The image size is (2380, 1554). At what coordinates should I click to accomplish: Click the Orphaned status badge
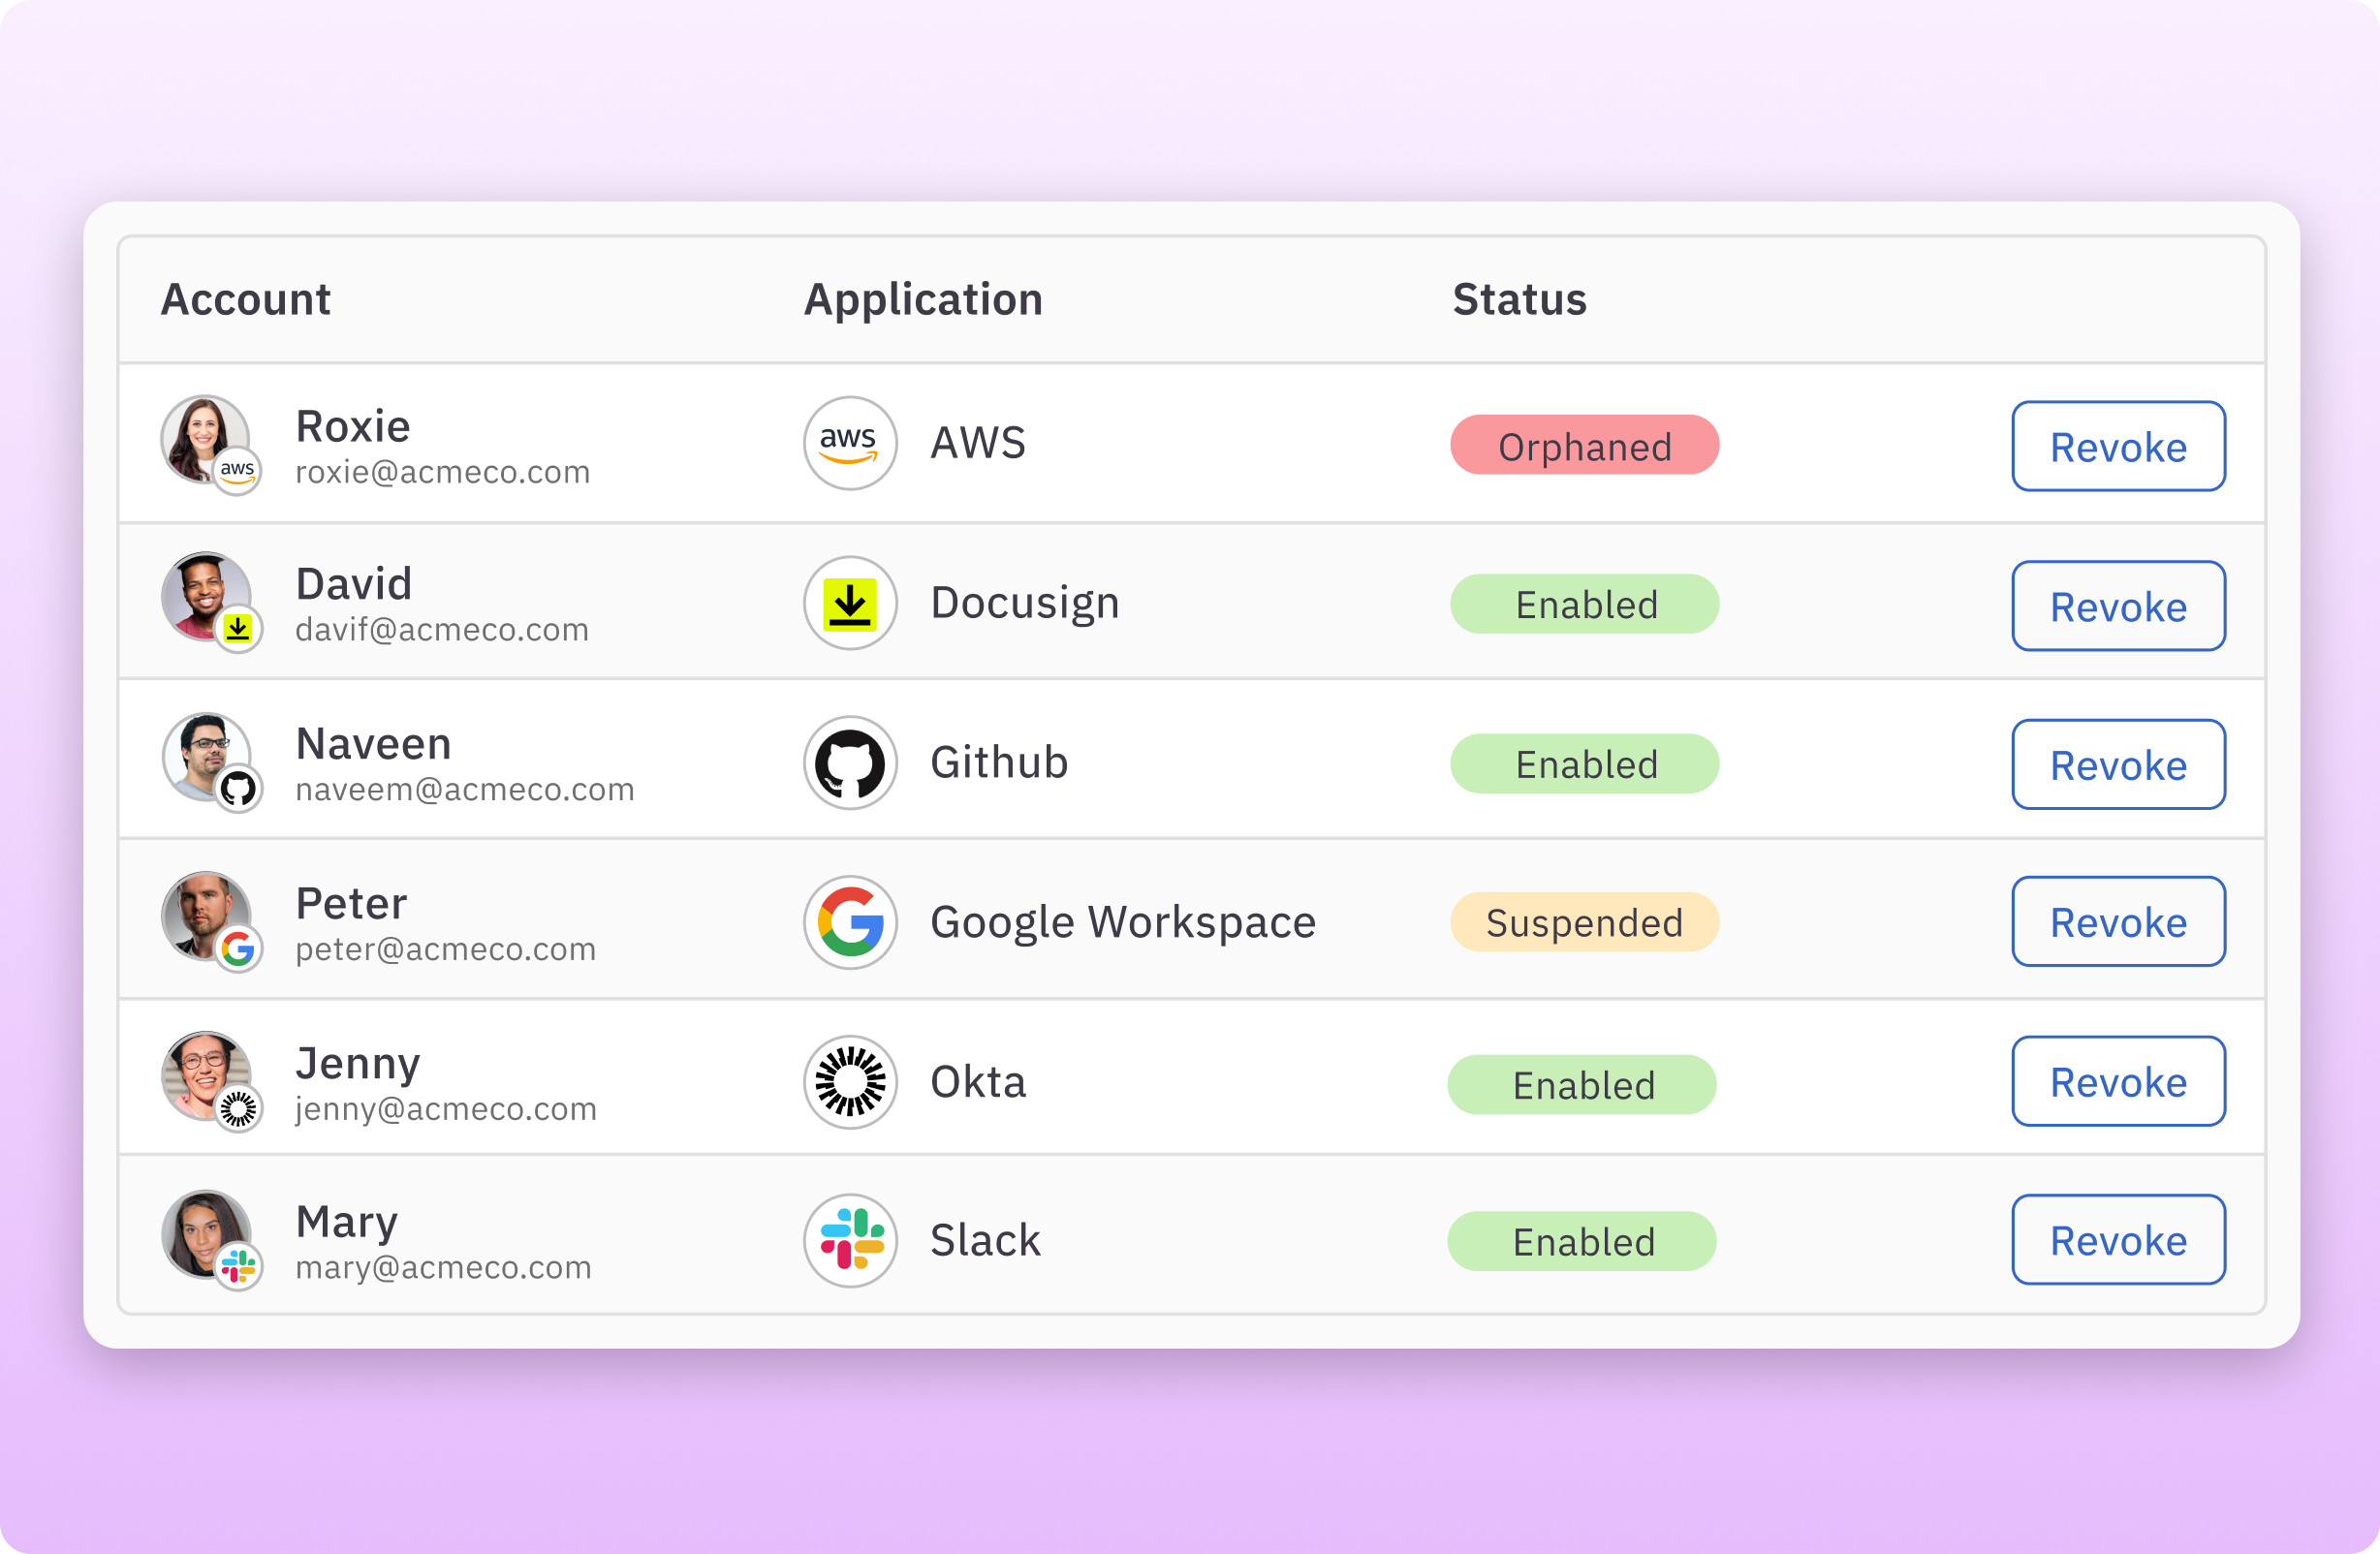(x=1584, y=446)
